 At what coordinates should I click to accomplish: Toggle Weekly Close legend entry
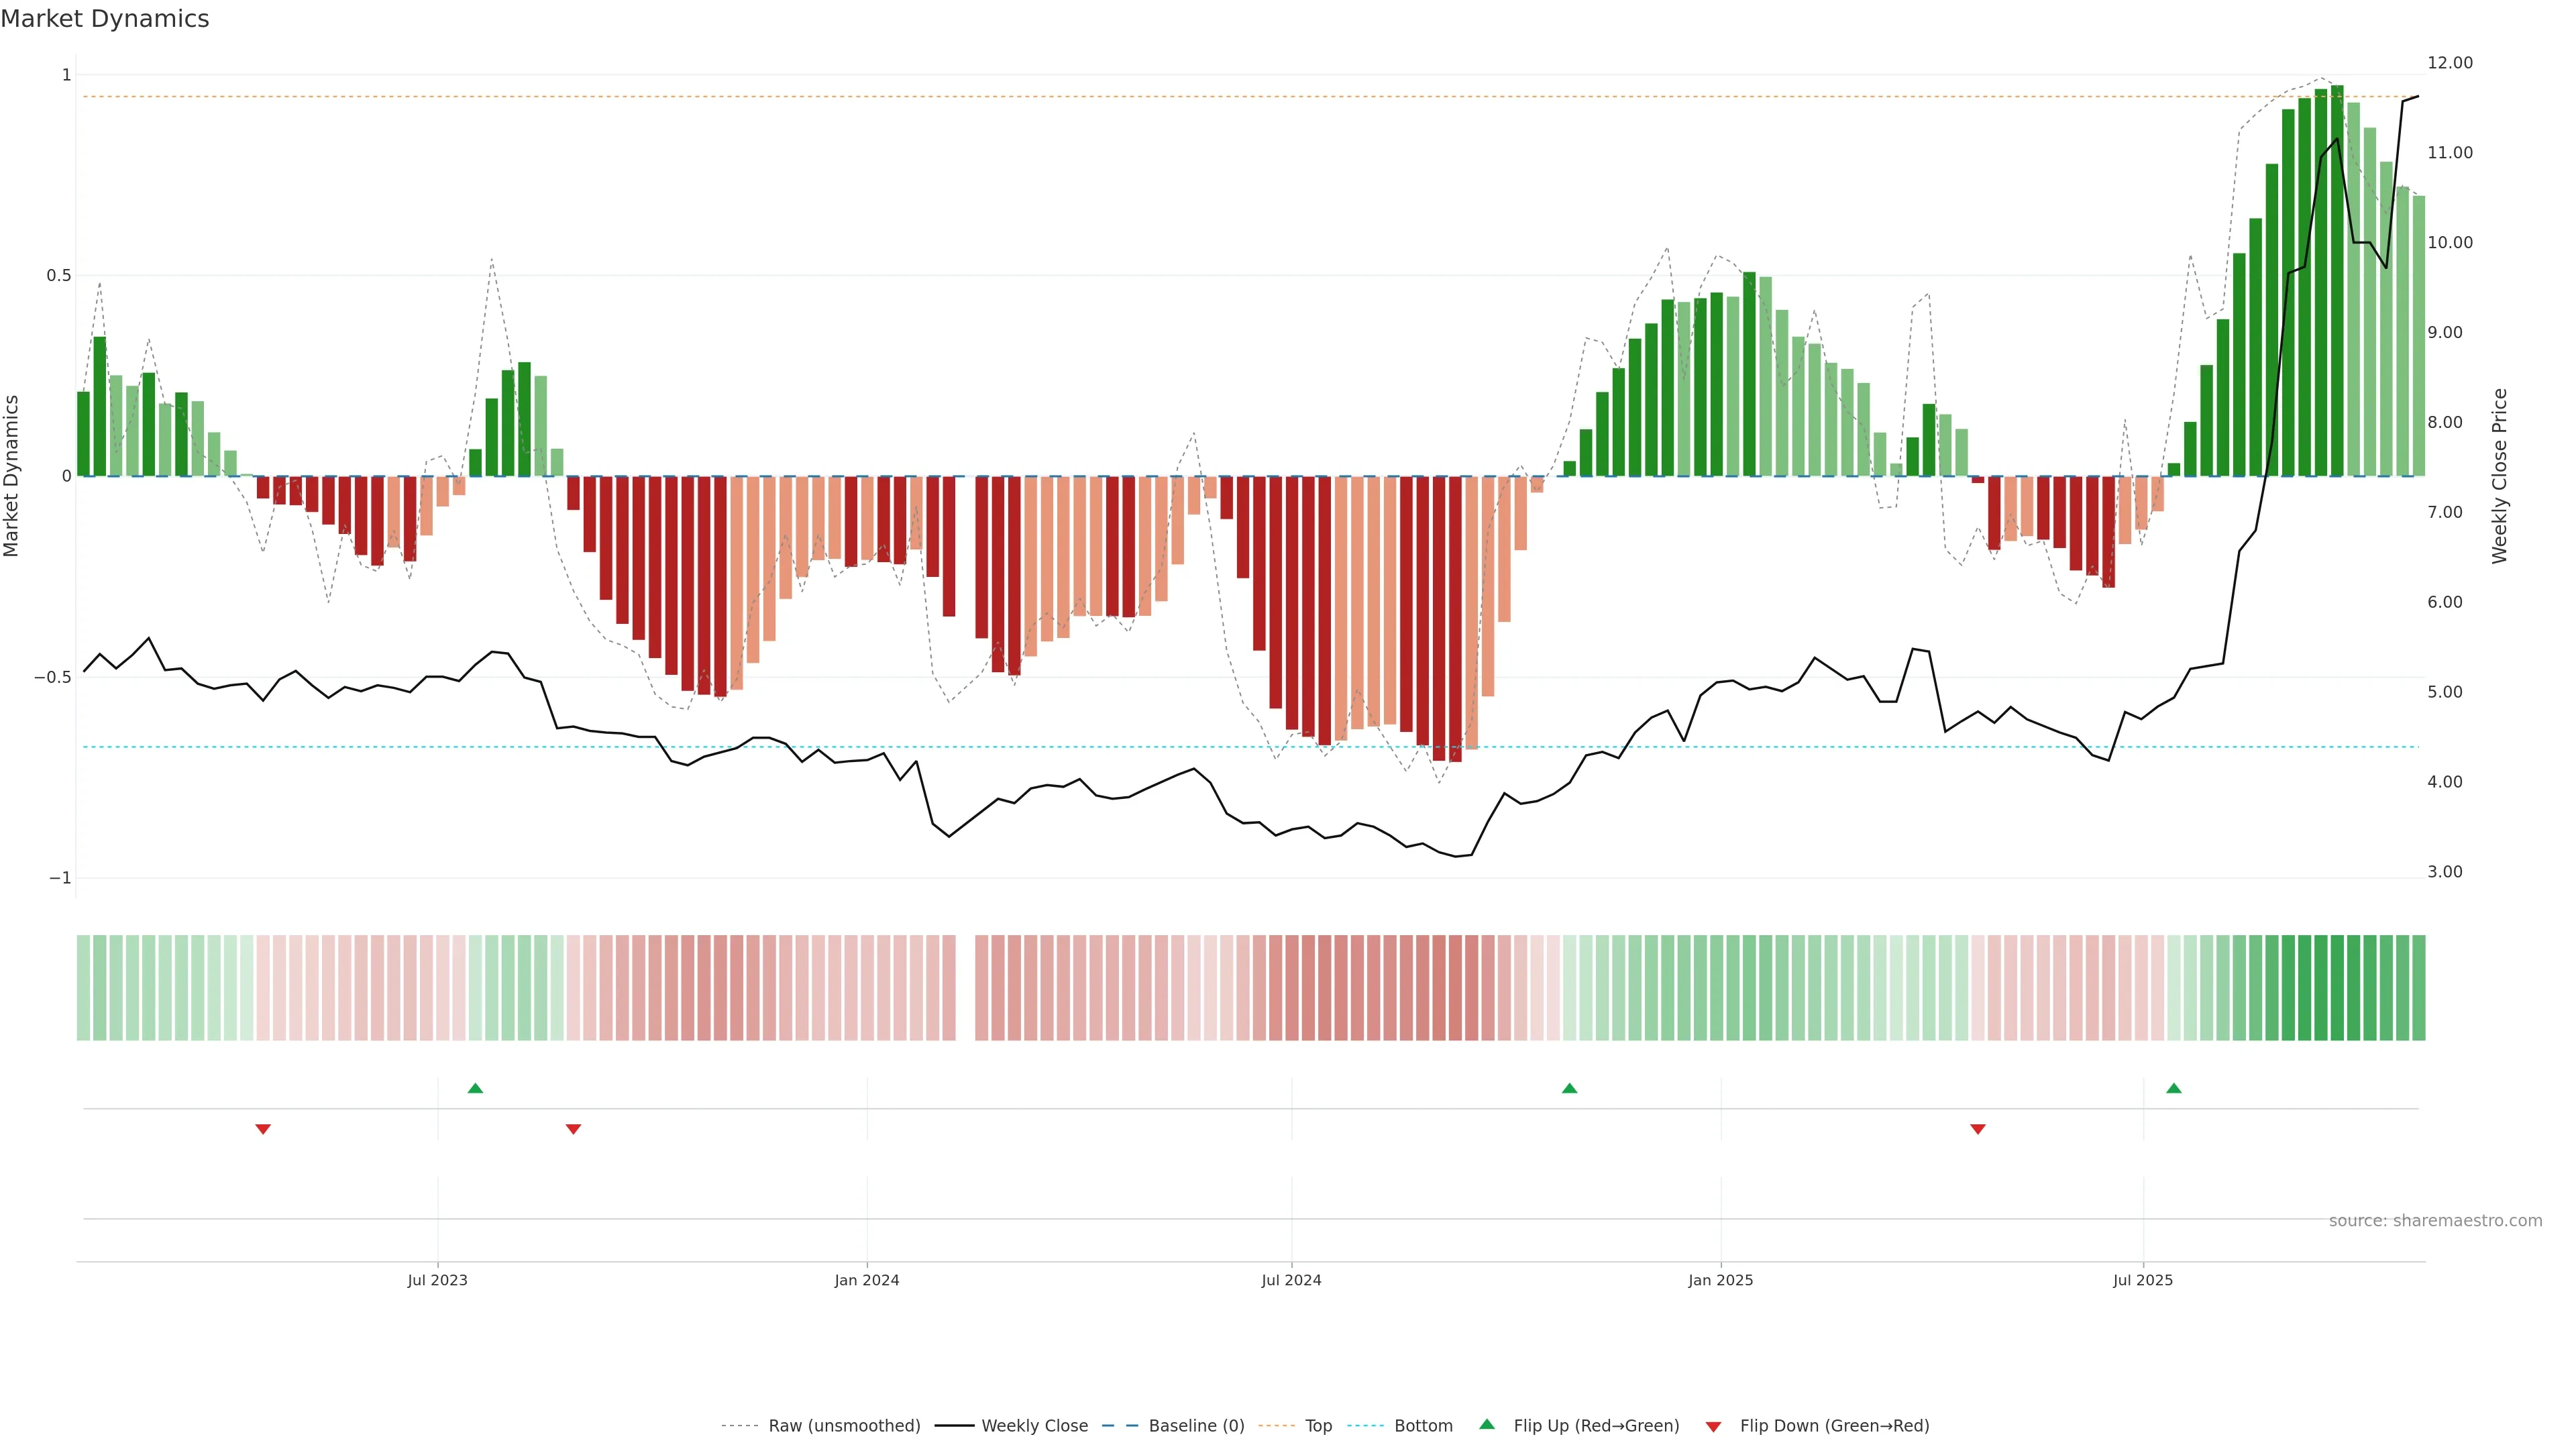(x=1034, y=1426)
